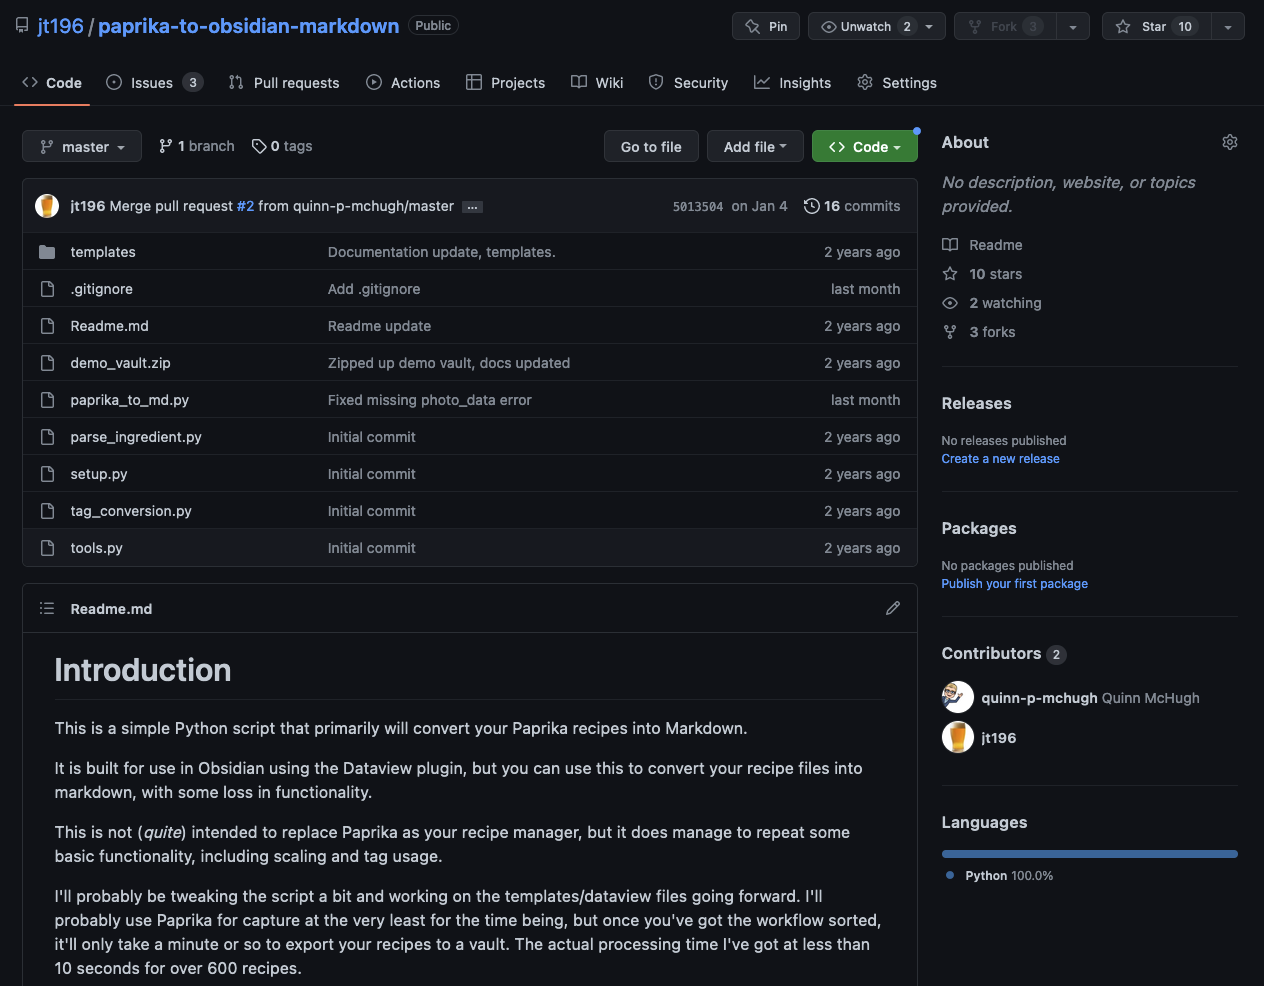Open paprika_to_md.py file

(130, 400)
